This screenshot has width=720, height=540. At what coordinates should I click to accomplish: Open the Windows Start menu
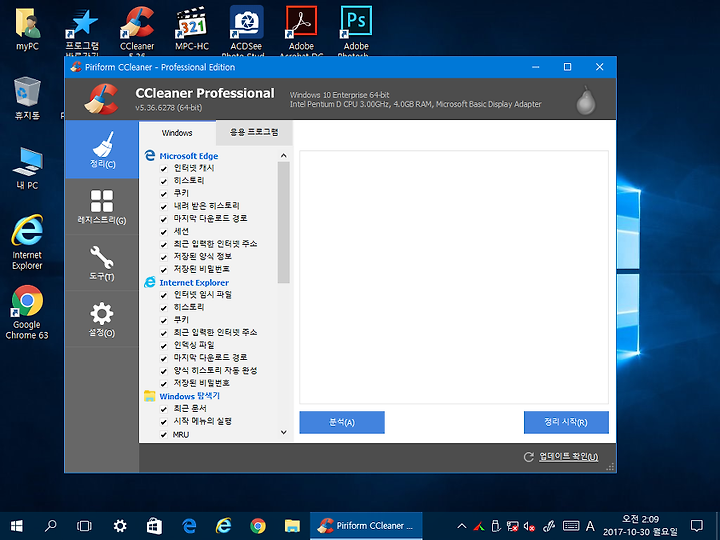click(x=17, y=526)
